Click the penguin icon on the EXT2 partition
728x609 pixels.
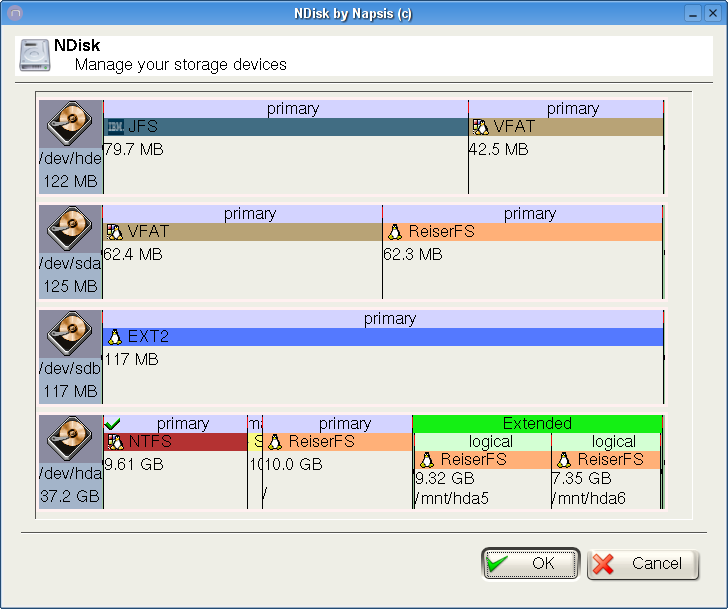coord(114,337)
